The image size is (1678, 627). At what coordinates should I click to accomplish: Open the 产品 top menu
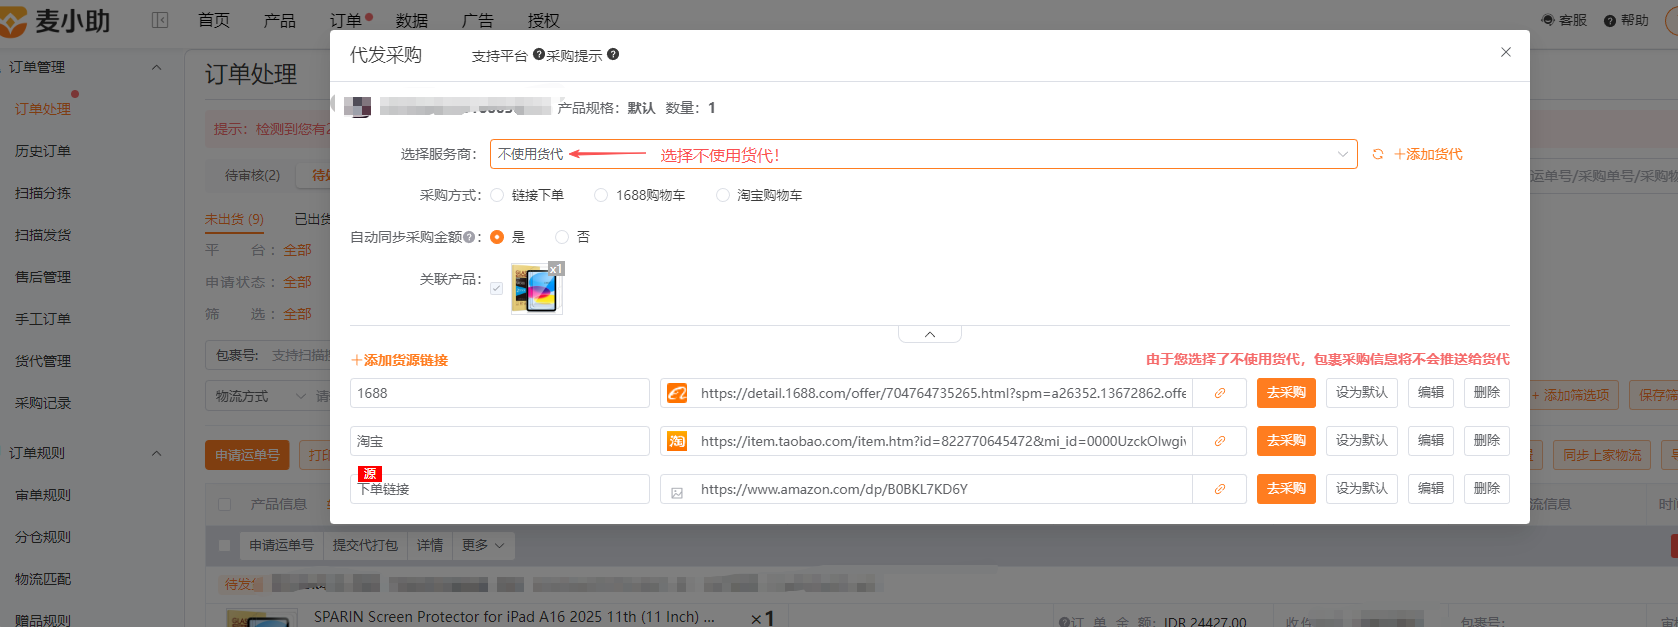pos(280,20)
